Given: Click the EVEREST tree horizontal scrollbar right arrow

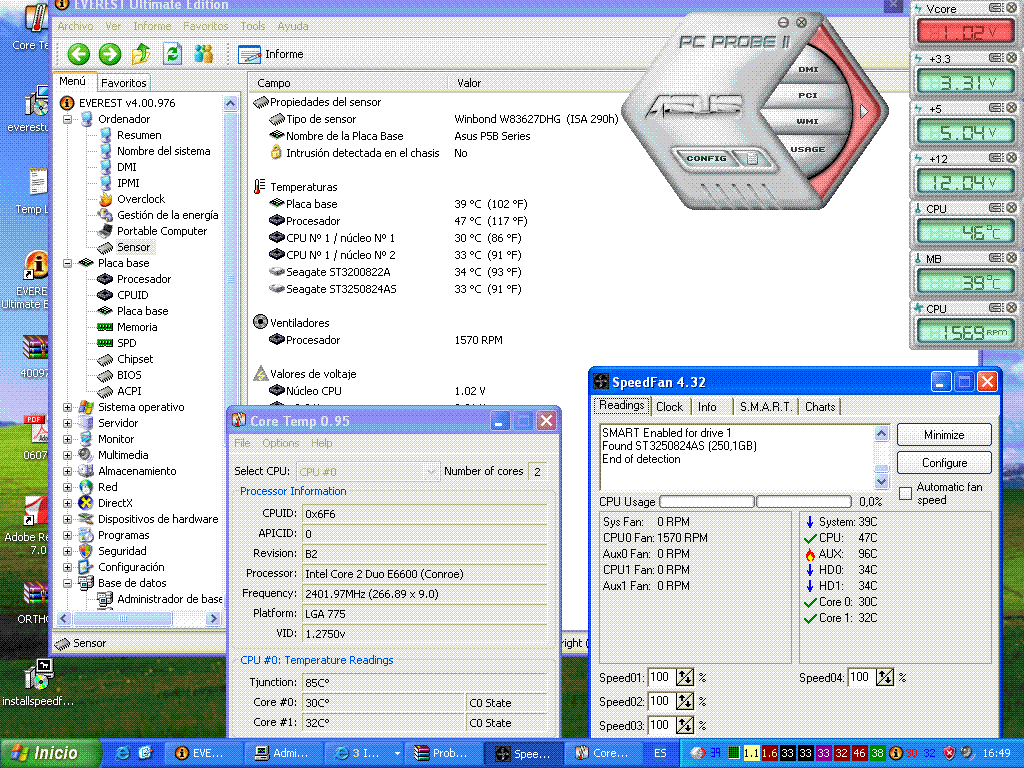Looking at the screenshot, I should pyautogui.click(x=213, y=618).
